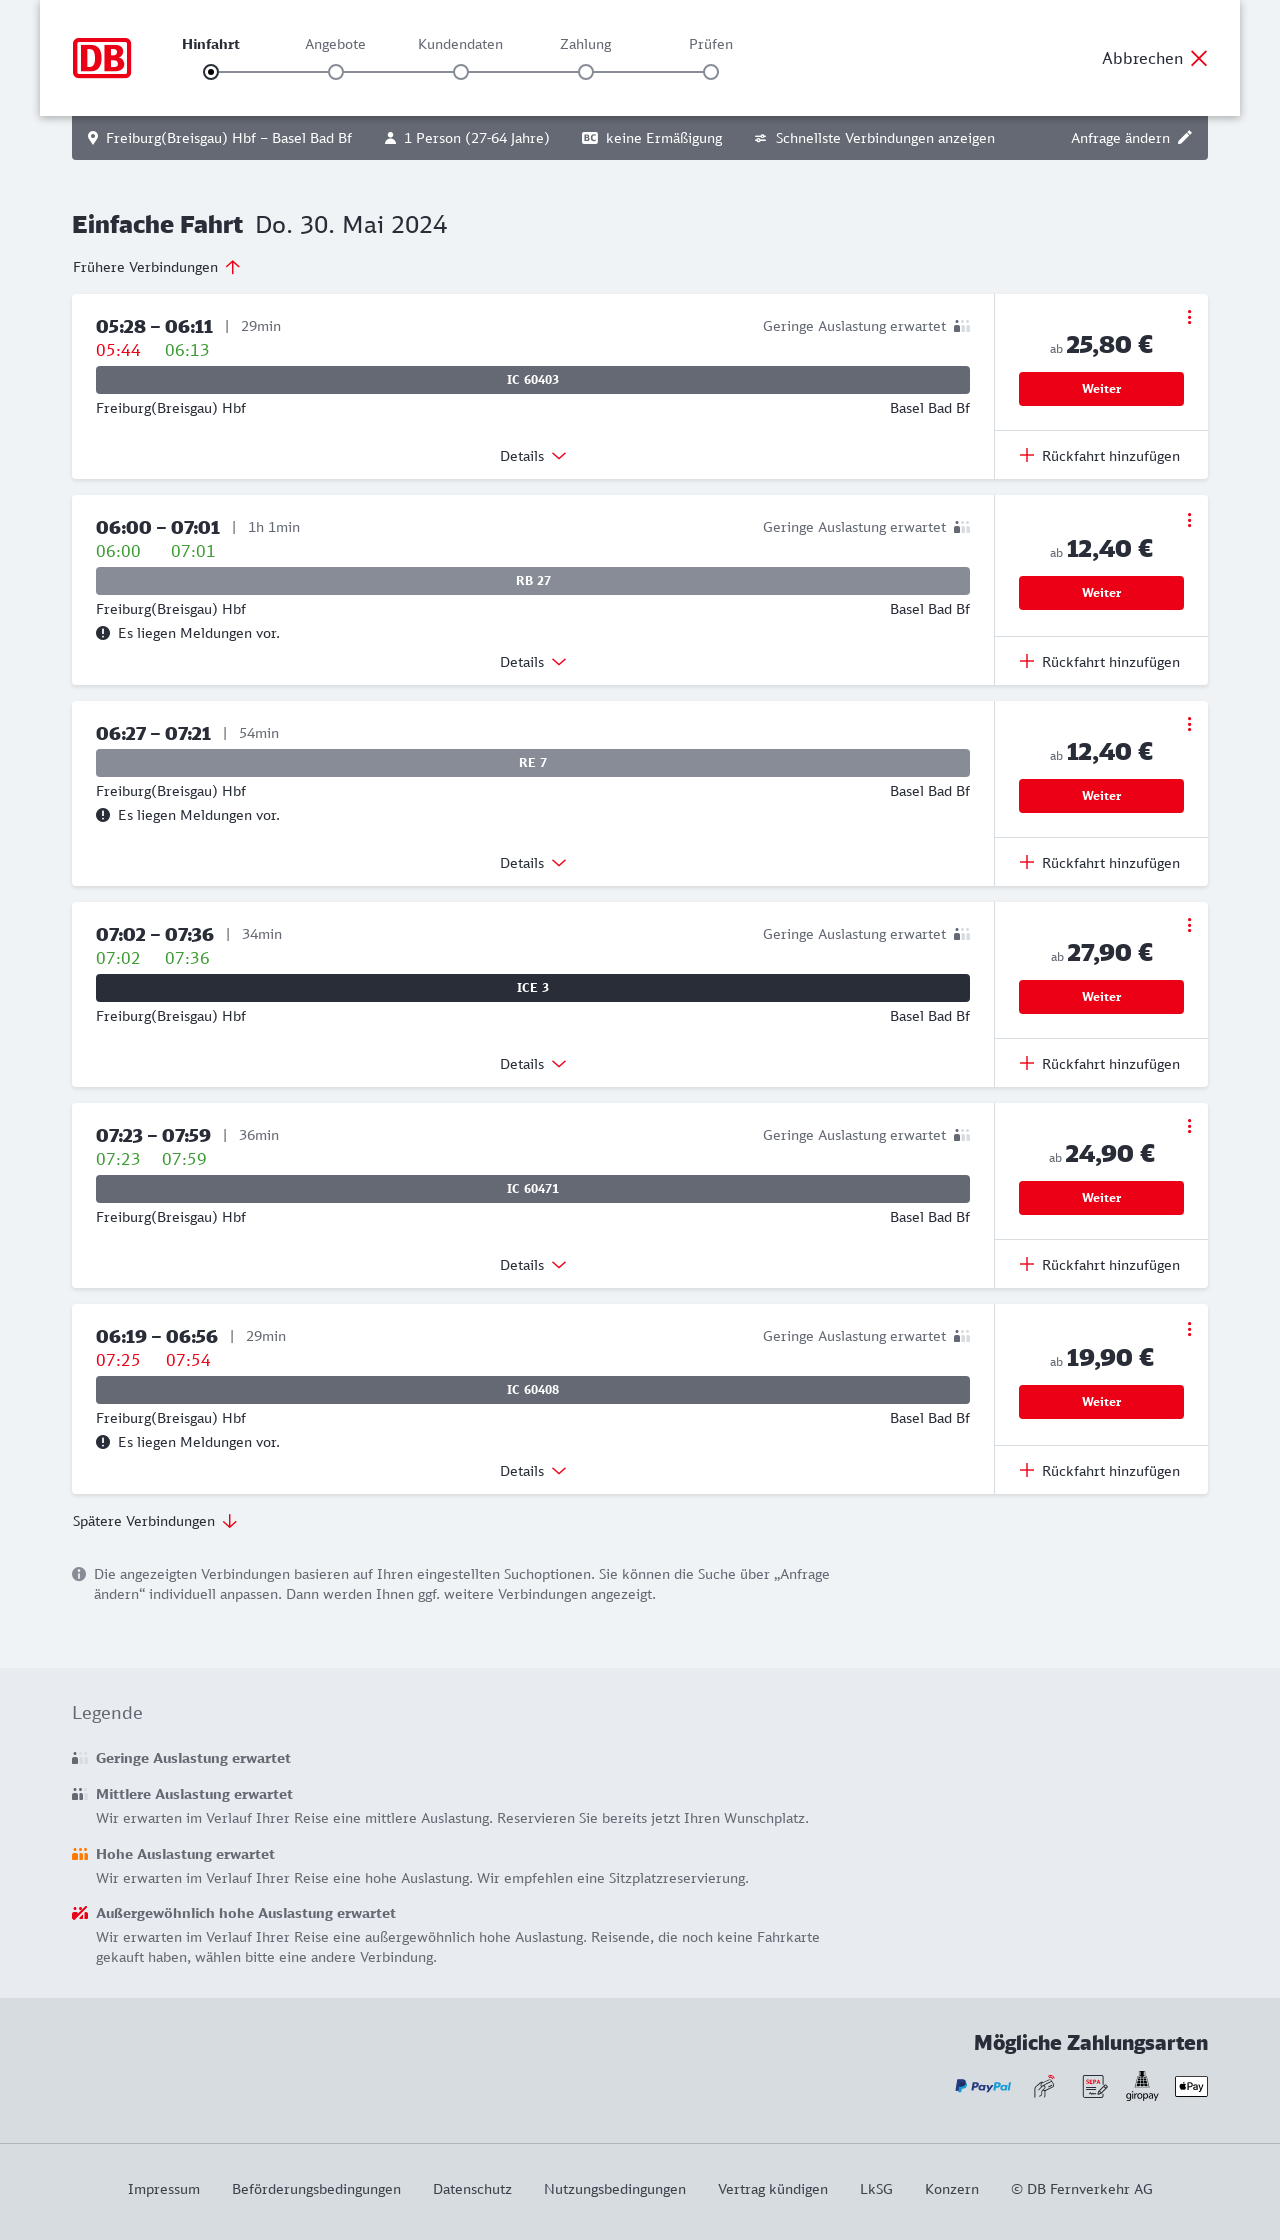
Task: Select the Angebote step circle
Action: coord(336,72)
